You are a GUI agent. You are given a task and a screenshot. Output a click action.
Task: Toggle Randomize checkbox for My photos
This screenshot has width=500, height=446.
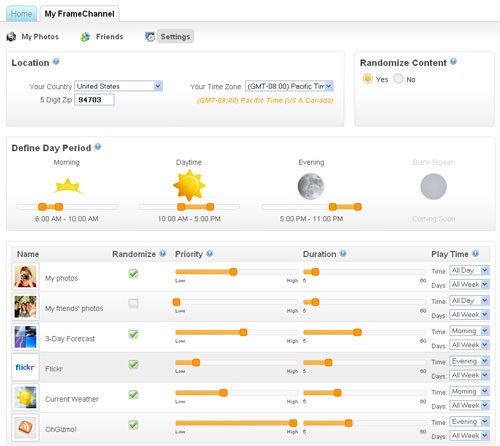133,274
